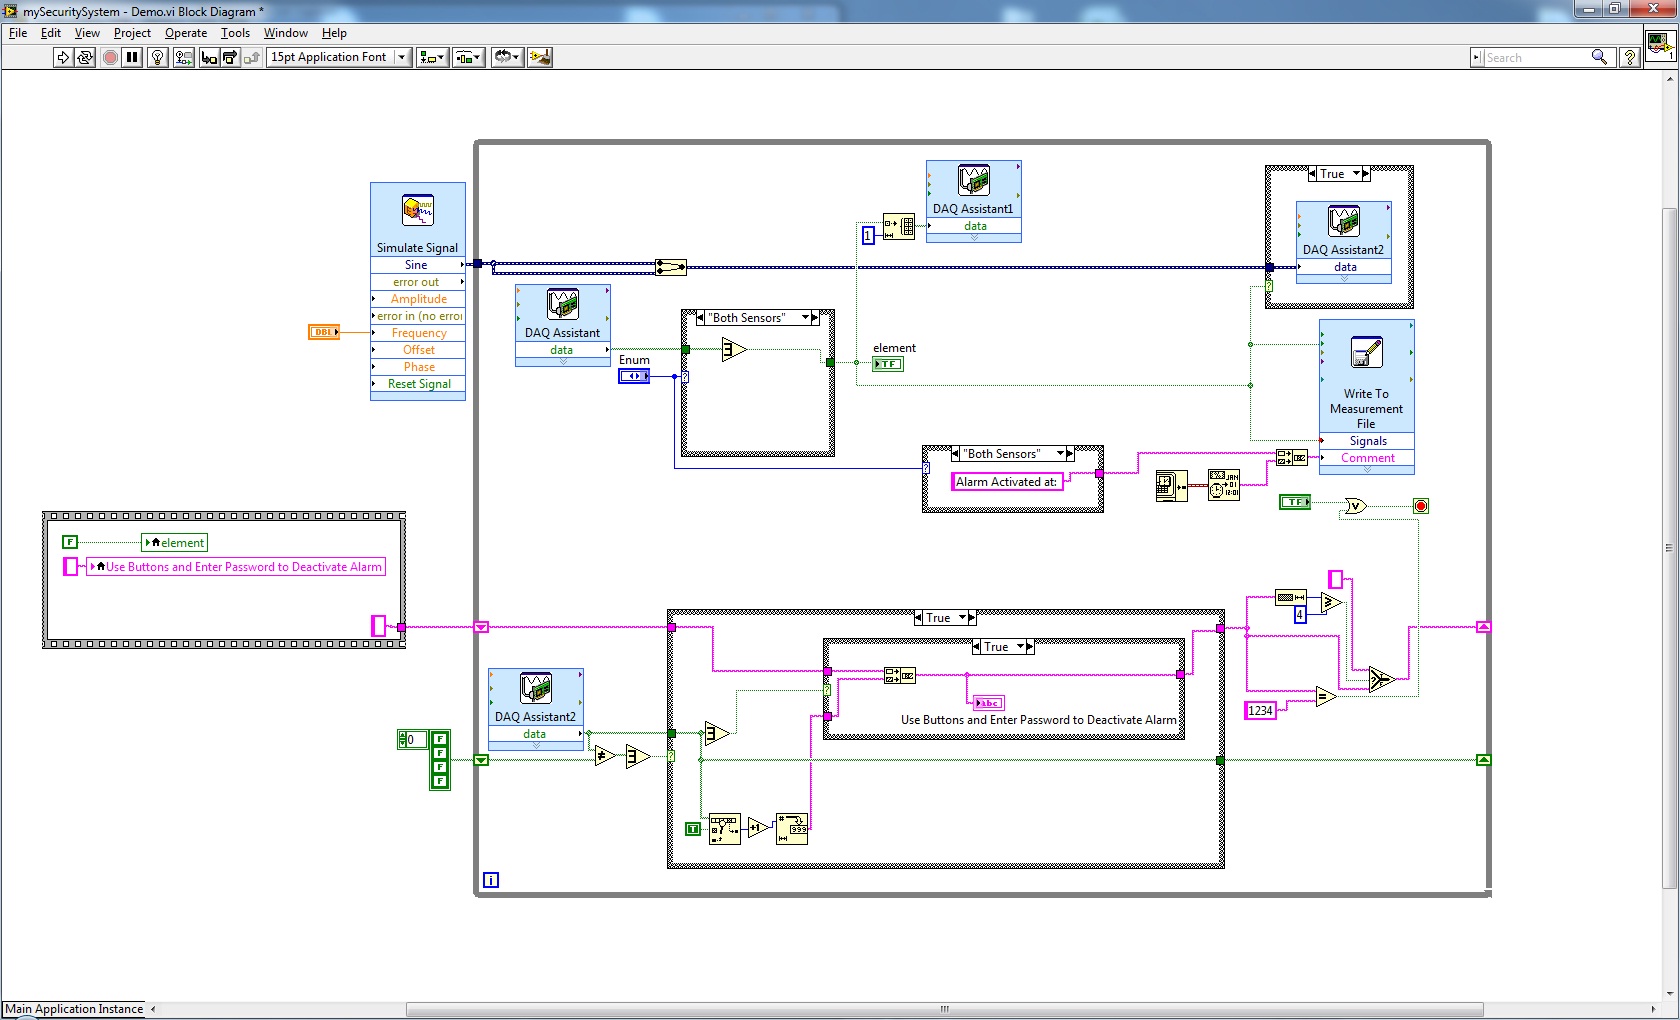Click the Write To Measurement File icon
This screenshot has height=1020, width=1680.
(1366, 353)
